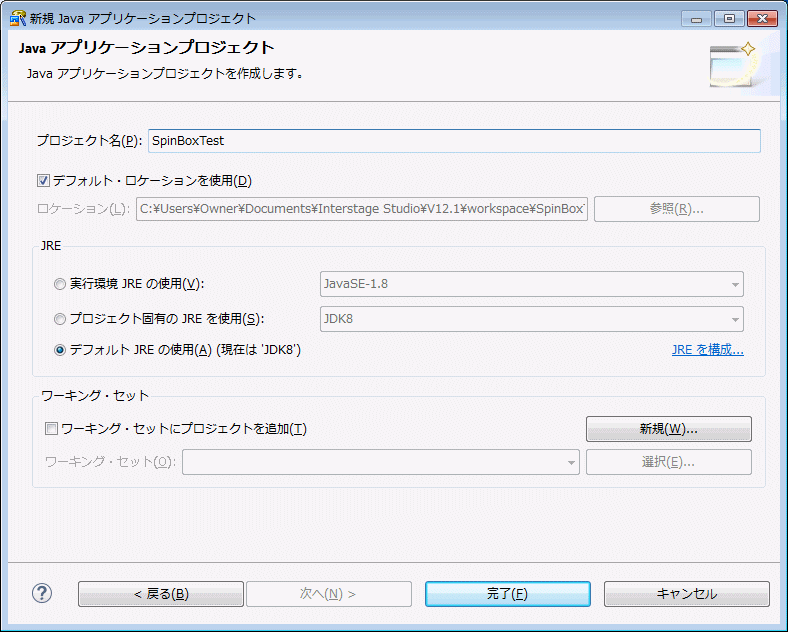Maximize the wizard window

click(729, 19)
